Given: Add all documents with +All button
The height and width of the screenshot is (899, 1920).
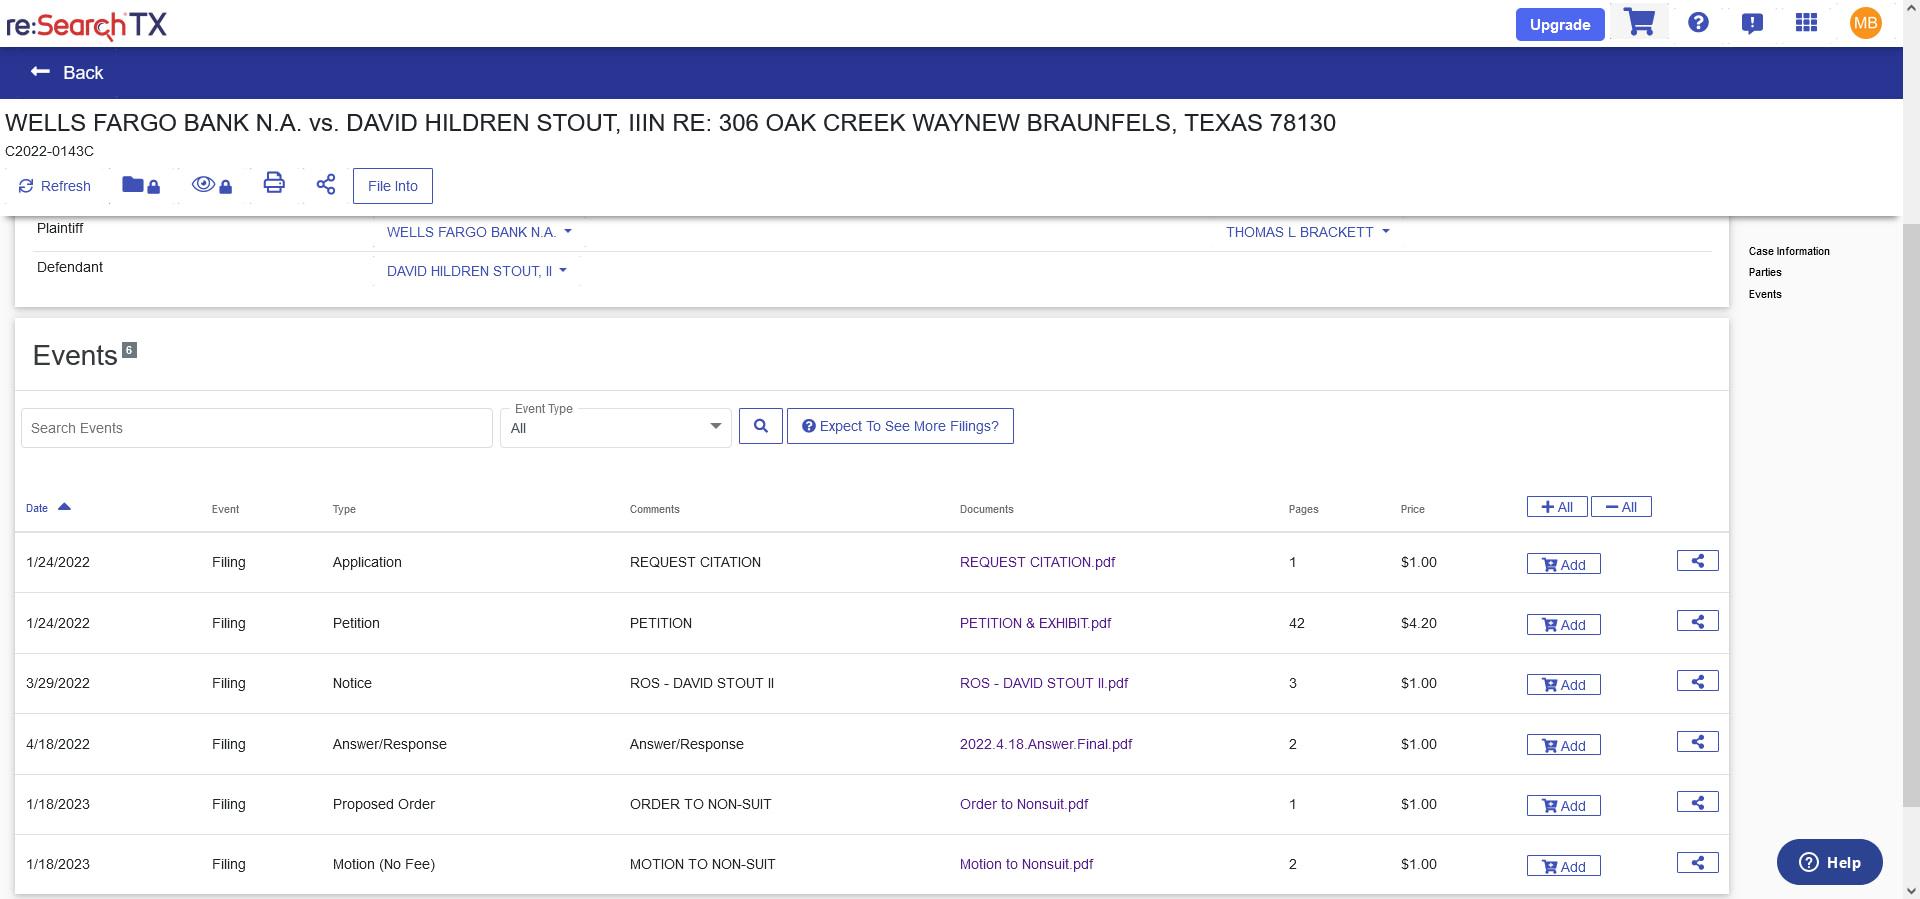Looking at the screenshot, I should [x=1557, y=507].
